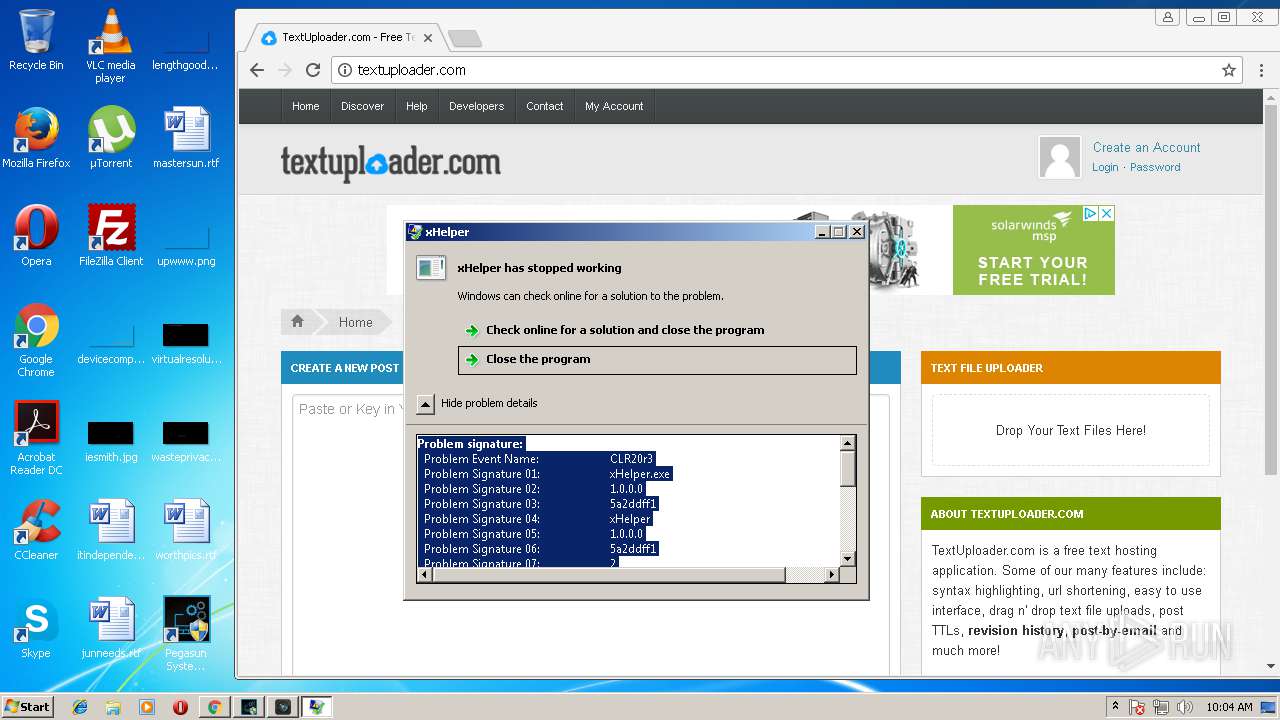Image resolution: width=1280 pixels, height=720 pixels.
Task: Click Opera icon in taskbar
Action: (x=181, y=707)
